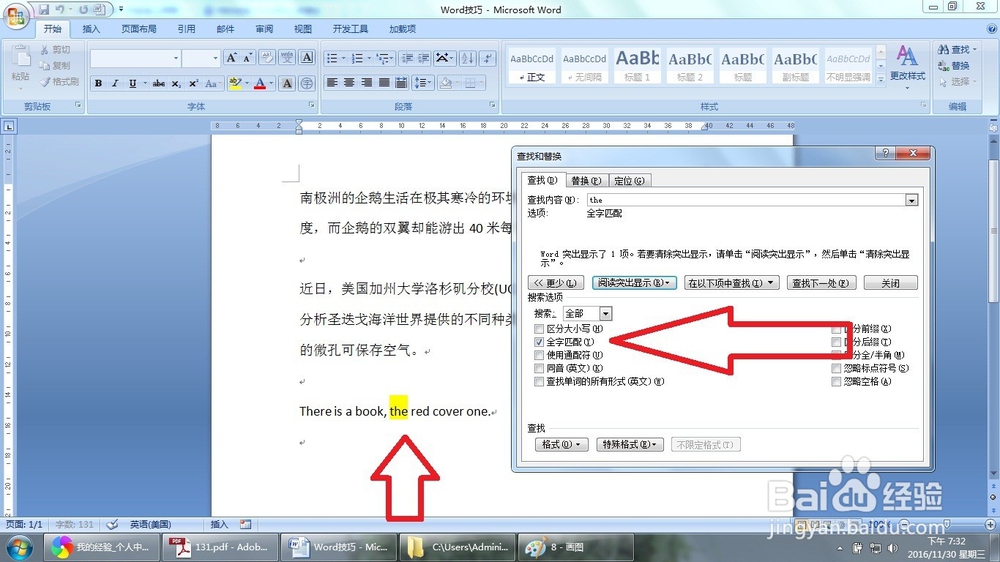Toggle bold formatting
Screen dimensions: 1000x562
[x=98, y=84]
